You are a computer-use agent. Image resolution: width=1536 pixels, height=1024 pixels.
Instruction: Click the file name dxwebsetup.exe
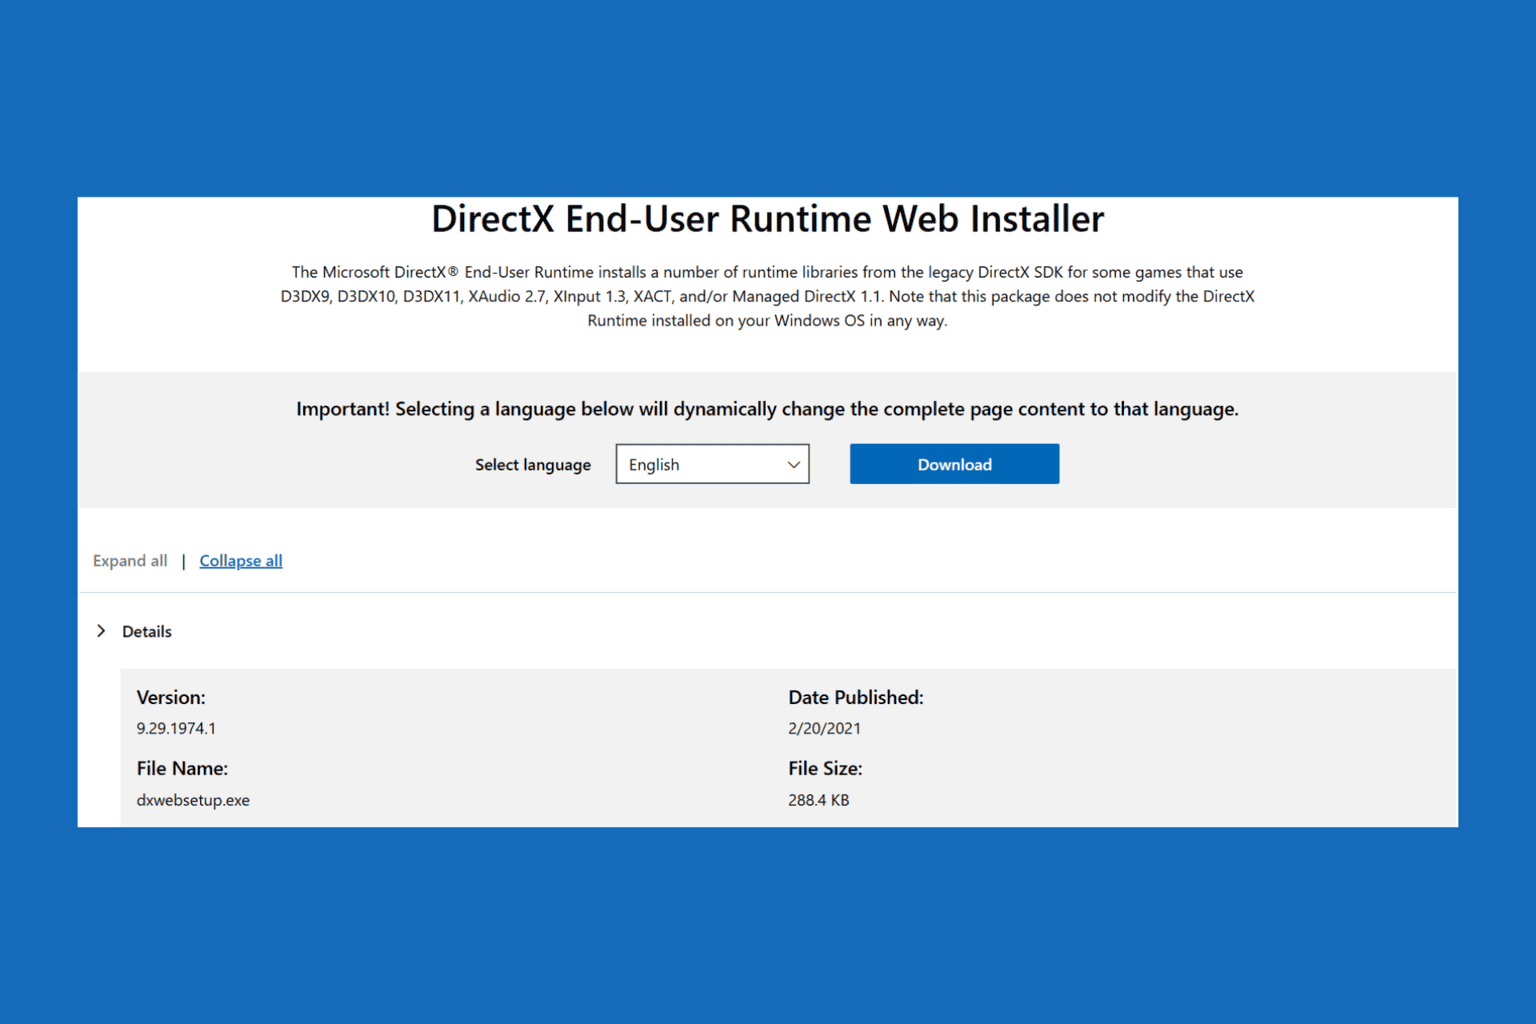[x=193, y=800]
